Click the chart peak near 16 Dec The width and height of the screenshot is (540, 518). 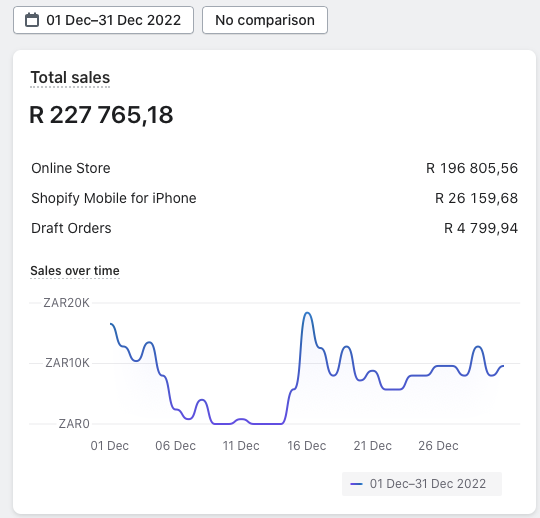click(x=307, y=313)
